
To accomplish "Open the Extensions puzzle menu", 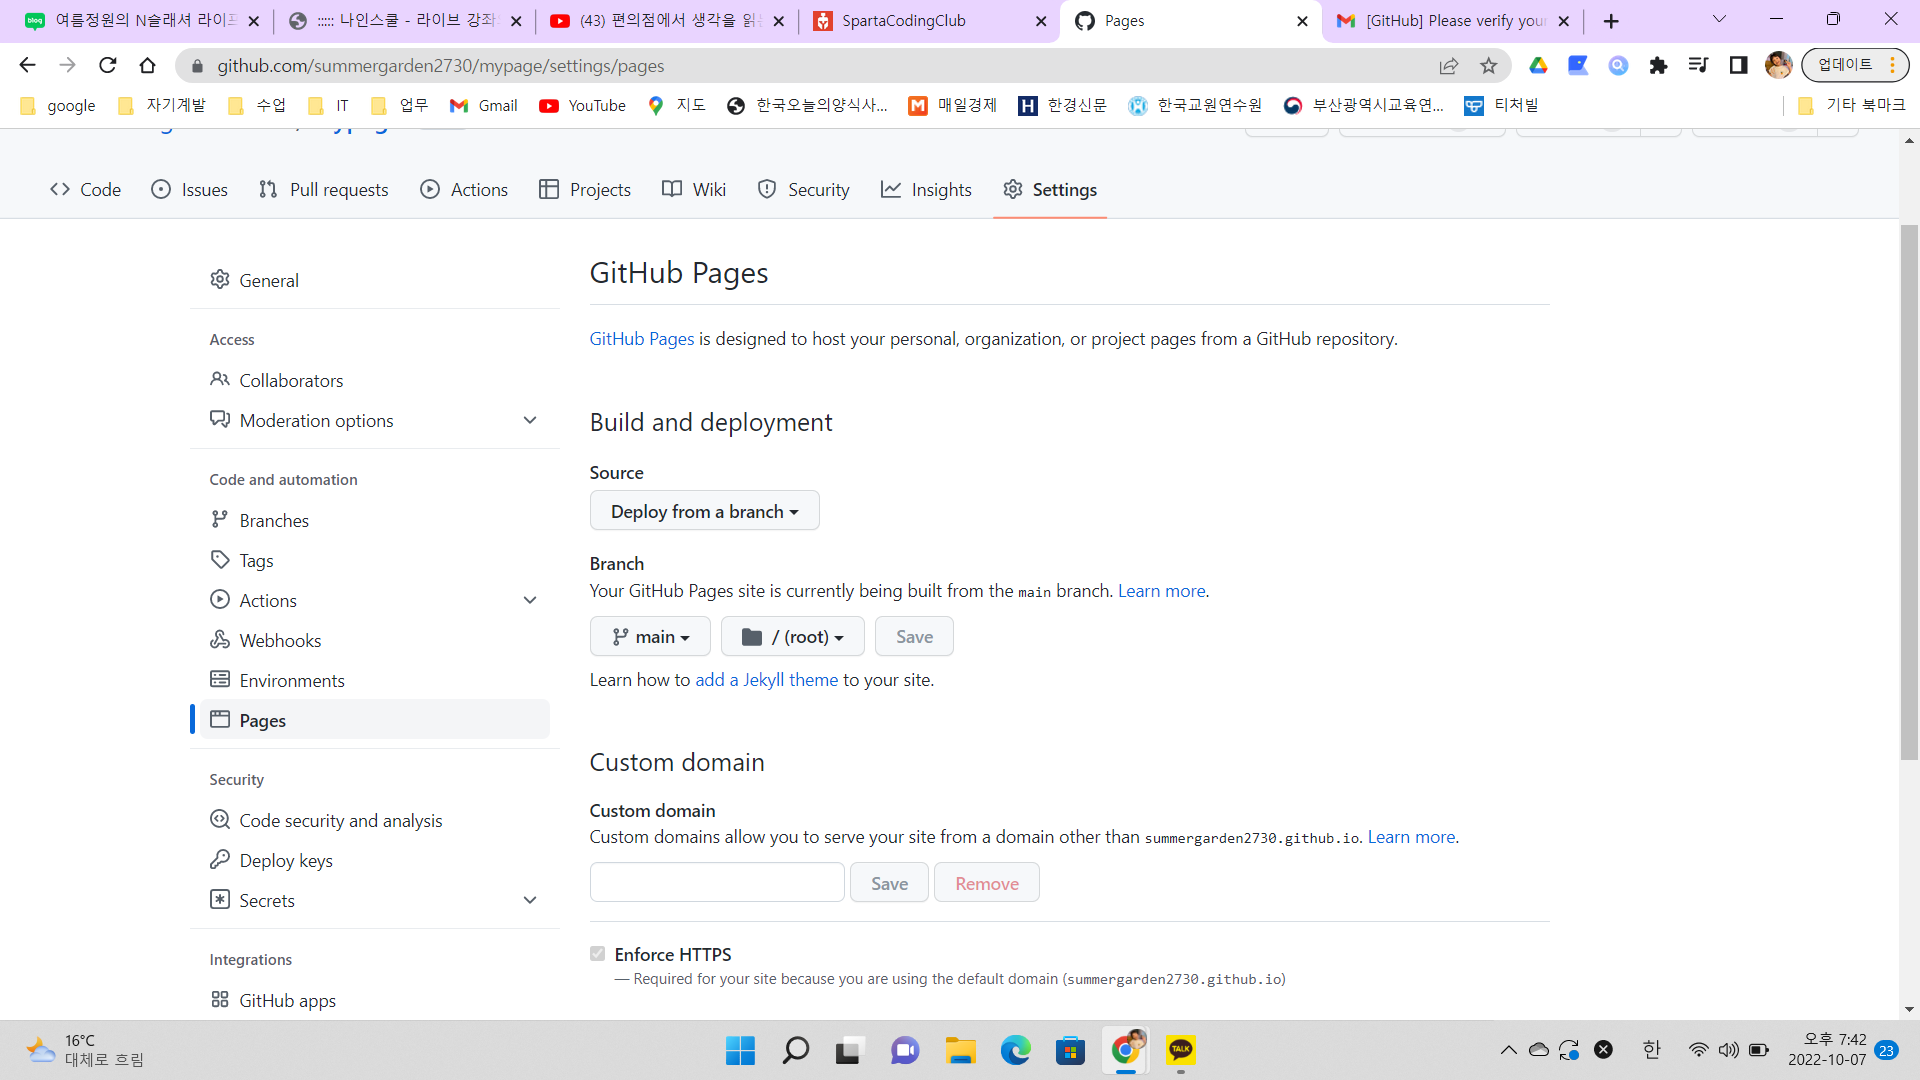I will [x=1659, y=65].
